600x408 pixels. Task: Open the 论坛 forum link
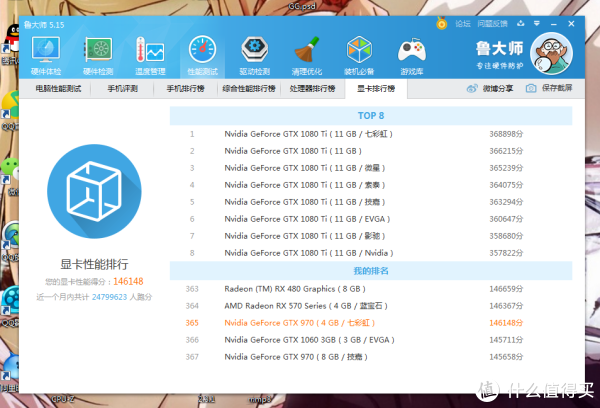(x=463, y=24)
